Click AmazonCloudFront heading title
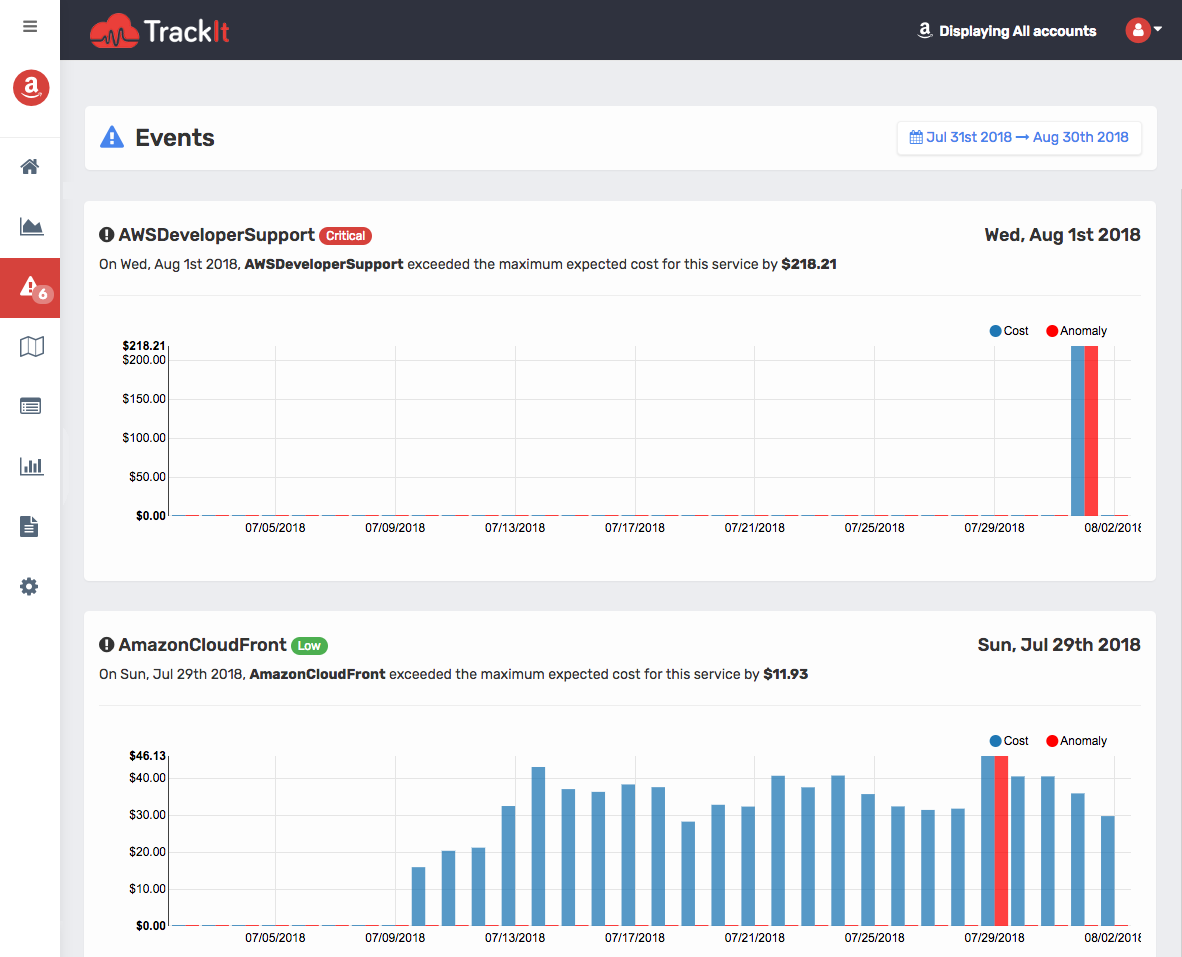1182x957 pixels. tap(203, 645)
